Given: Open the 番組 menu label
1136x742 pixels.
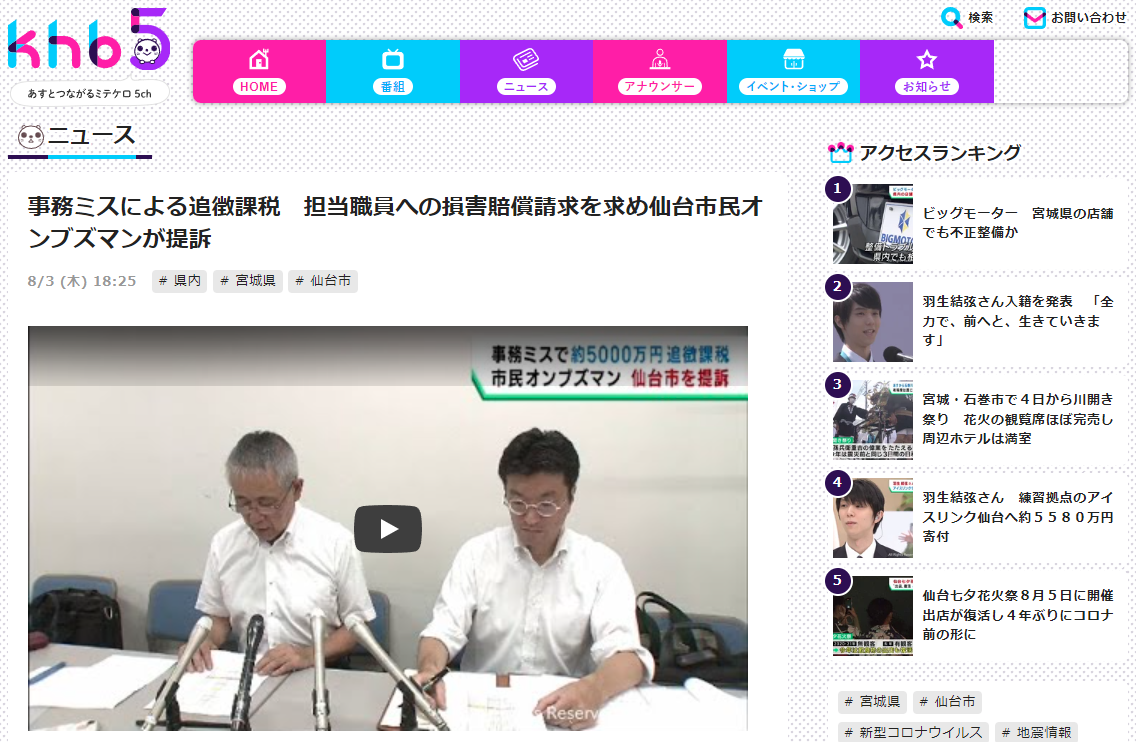Looking at the screenshot, I should (393, 86).
